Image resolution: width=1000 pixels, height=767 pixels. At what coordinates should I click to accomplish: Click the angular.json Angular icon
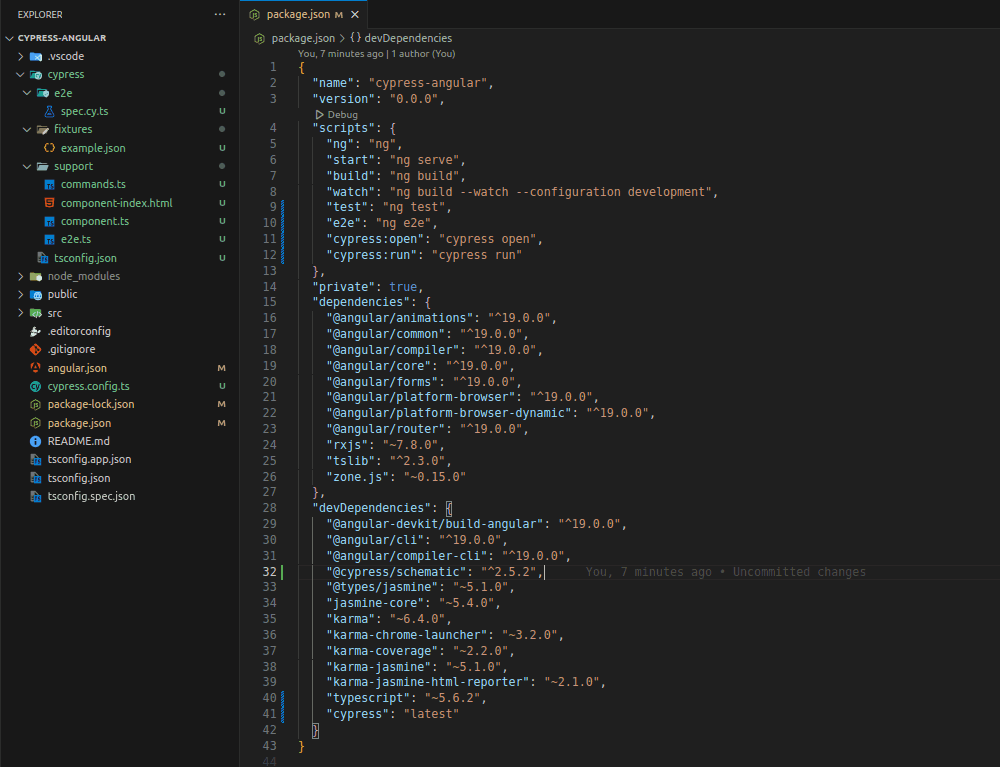pyautogui.click(x=36, y=368)
